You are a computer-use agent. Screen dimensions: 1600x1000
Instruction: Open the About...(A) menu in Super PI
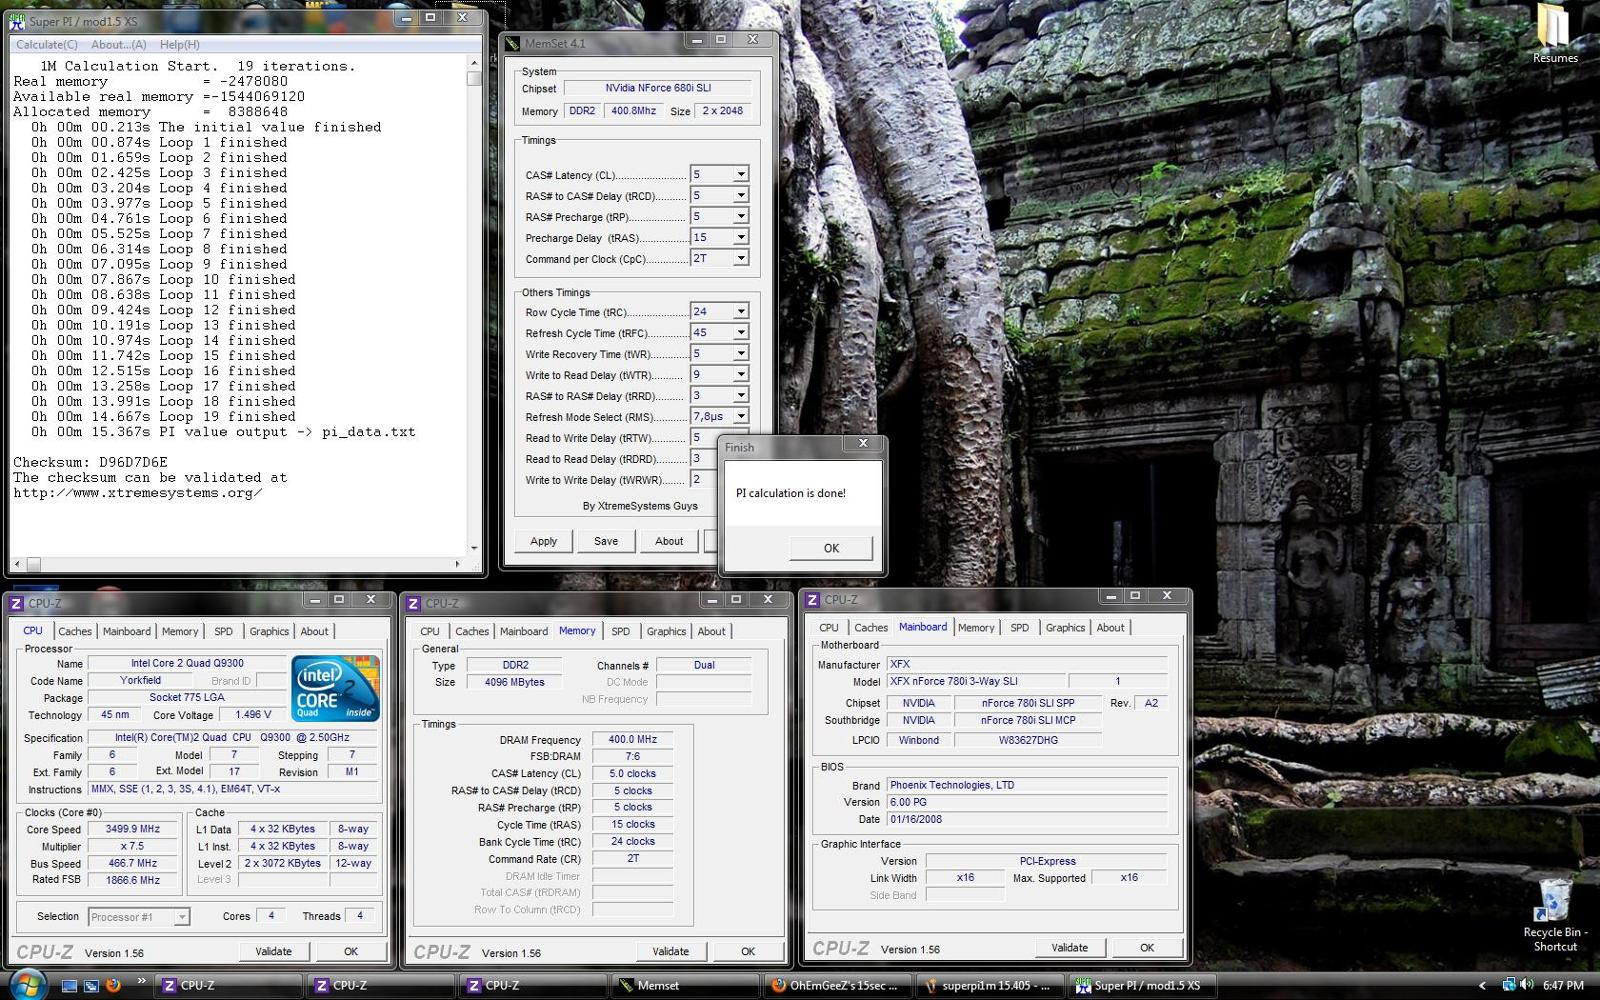118,44
